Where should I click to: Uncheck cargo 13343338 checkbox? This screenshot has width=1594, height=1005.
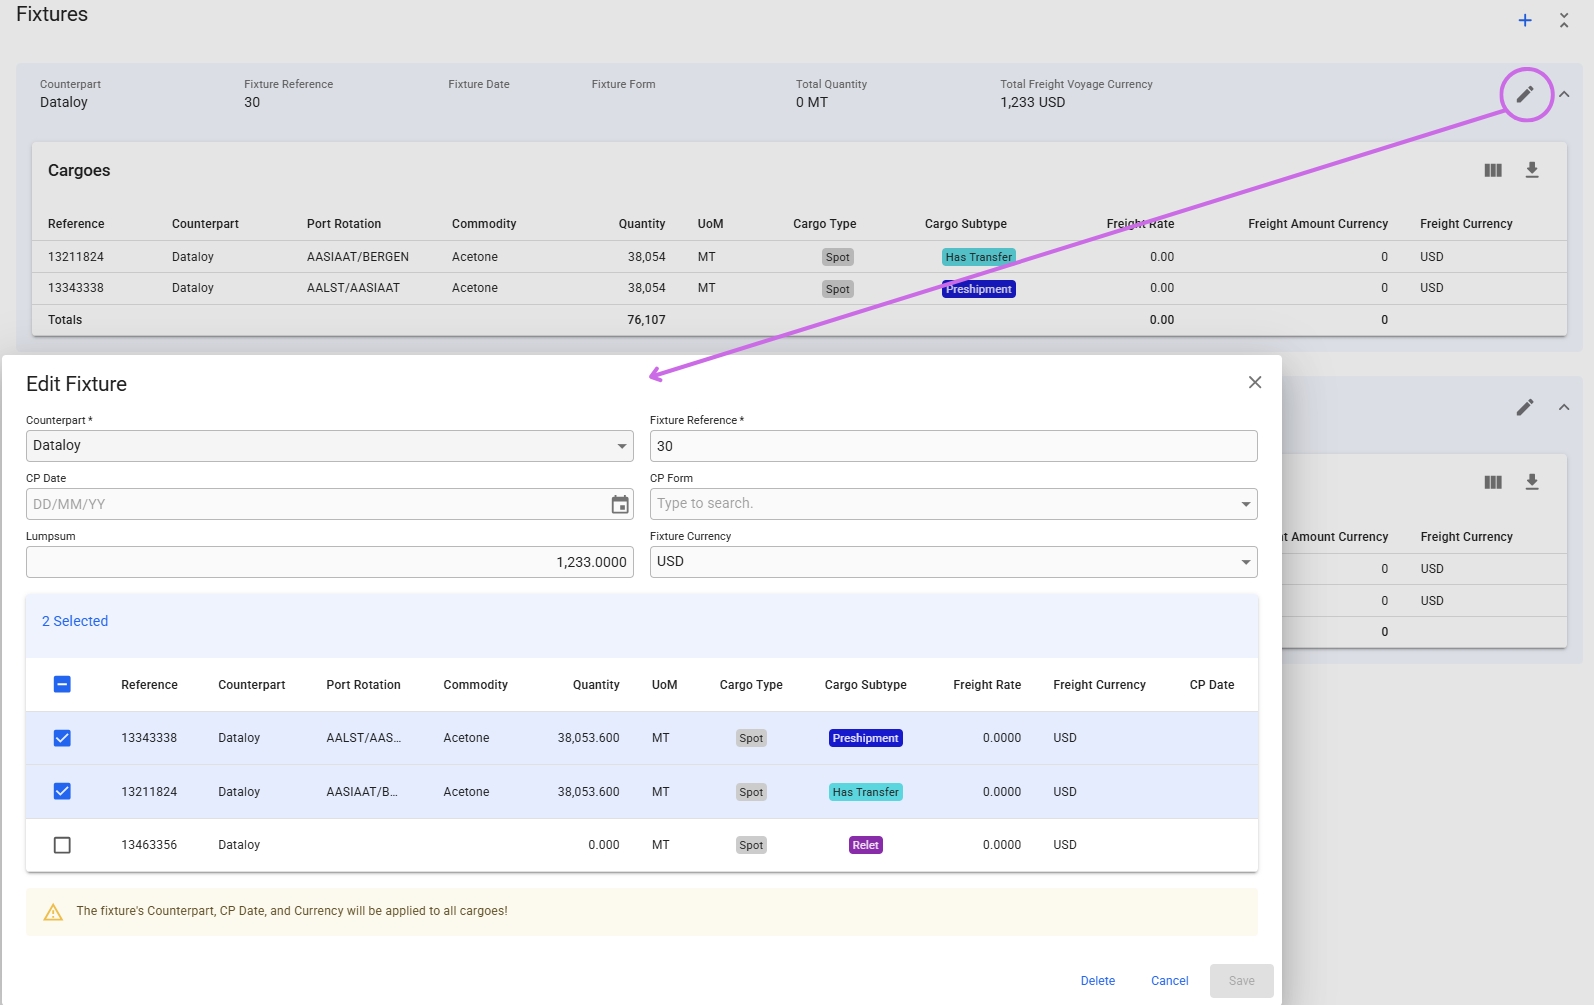pyautogui.click(x=62, y=738)
